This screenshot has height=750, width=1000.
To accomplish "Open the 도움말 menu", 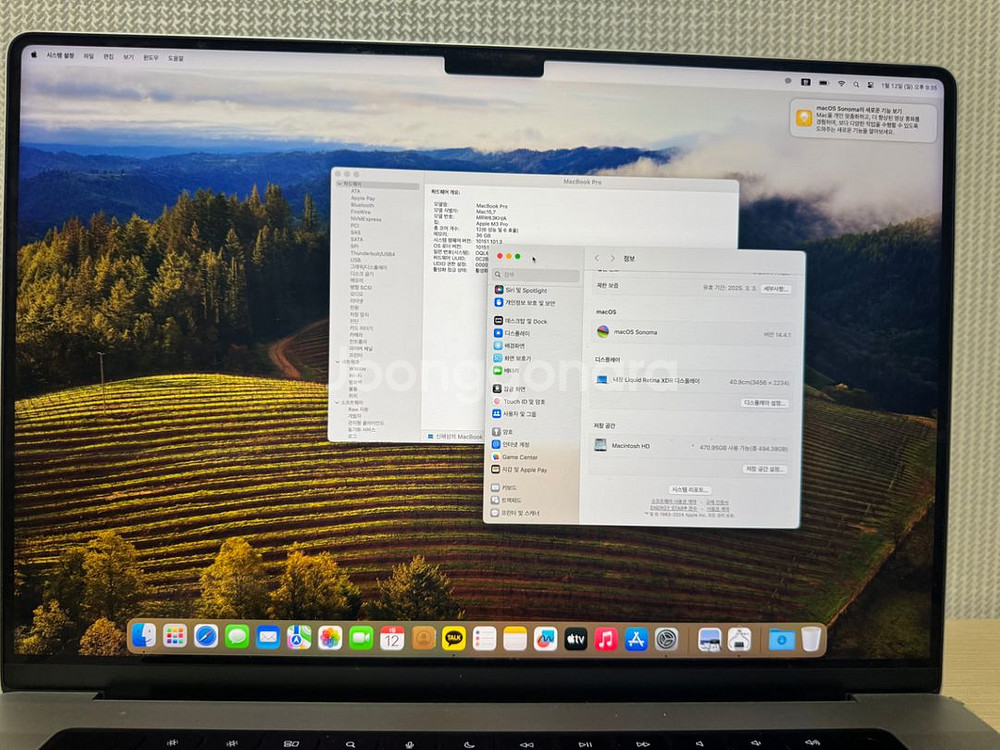I will (x=175, y=58).
